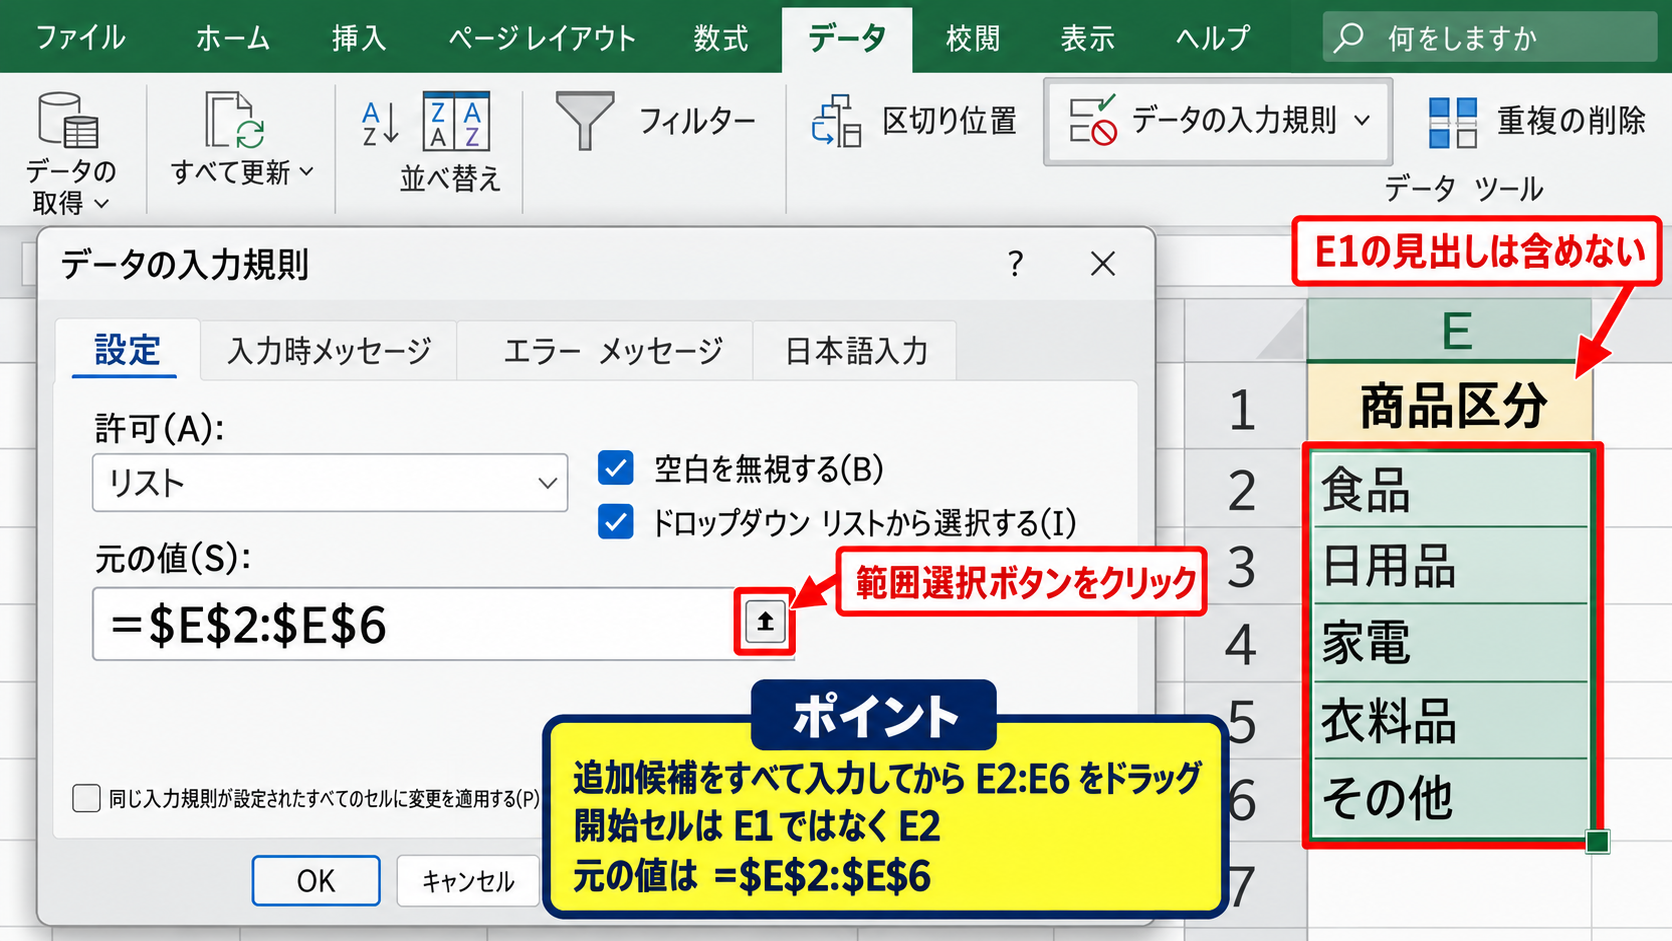Select the 日本語入力 dialog tab

pyautogui.click(x=856, y=350)
